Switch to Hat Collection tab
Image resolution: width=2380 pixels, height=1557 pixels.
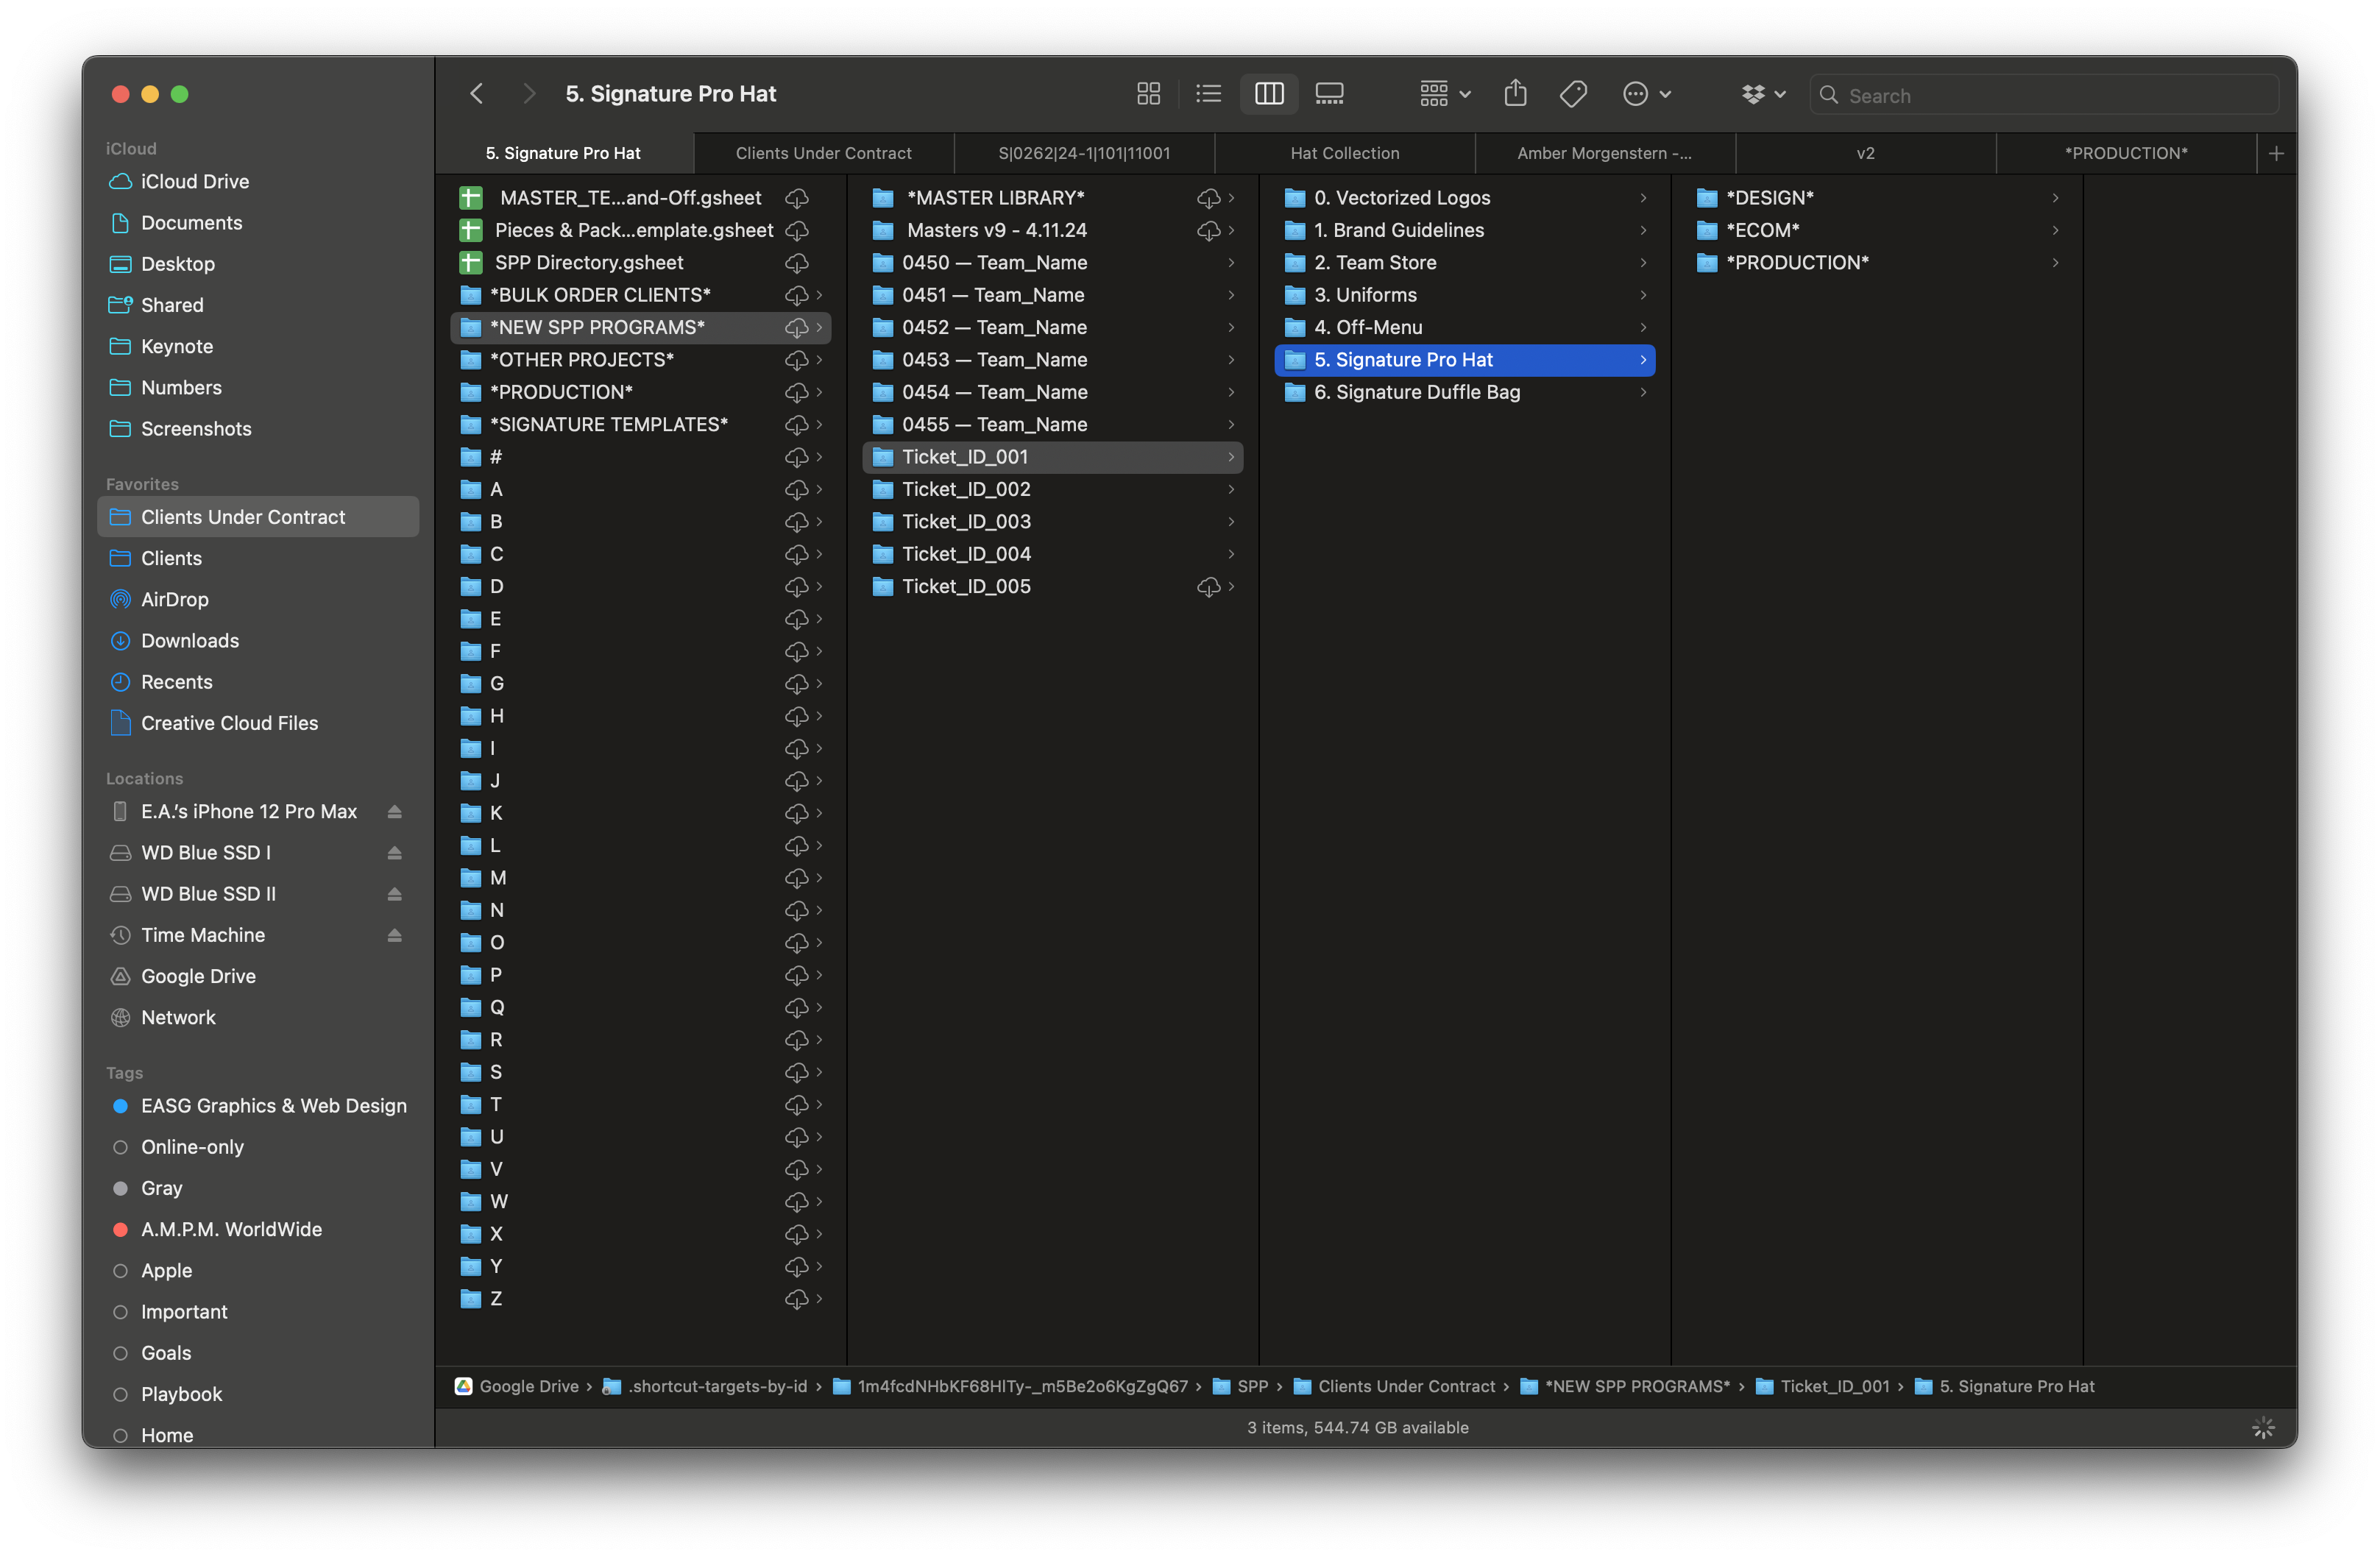[x=1344, y=154]
